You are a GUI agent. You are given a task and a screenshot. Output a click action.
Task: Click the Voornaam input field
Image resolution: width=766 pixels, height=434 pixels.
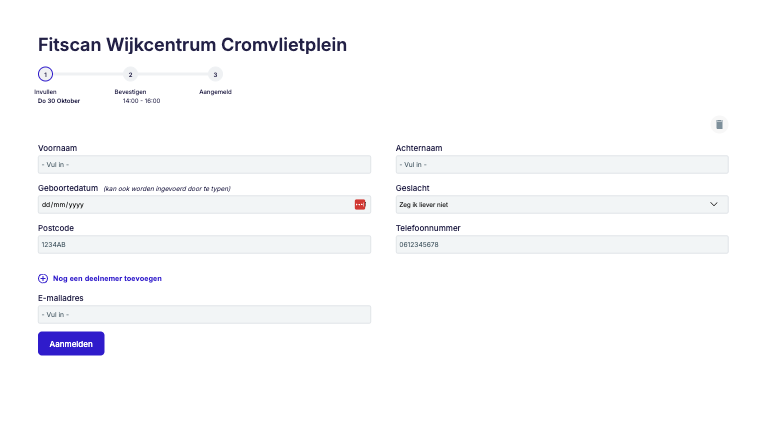(x=204, y=165)
